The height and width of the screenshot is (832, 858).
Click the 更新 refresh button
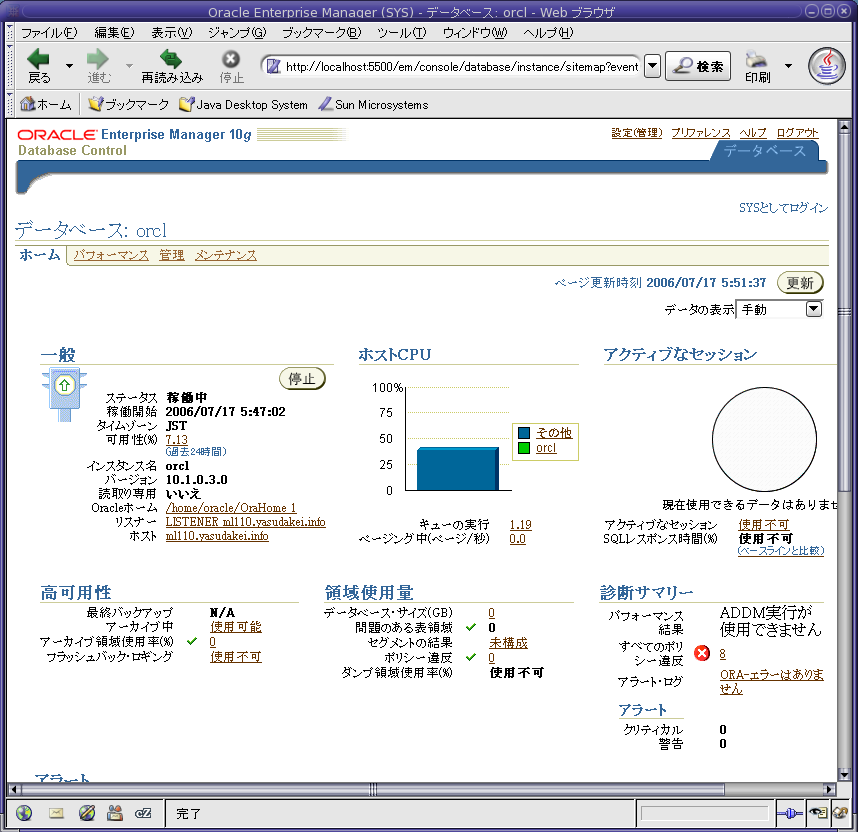pos(800,282)
